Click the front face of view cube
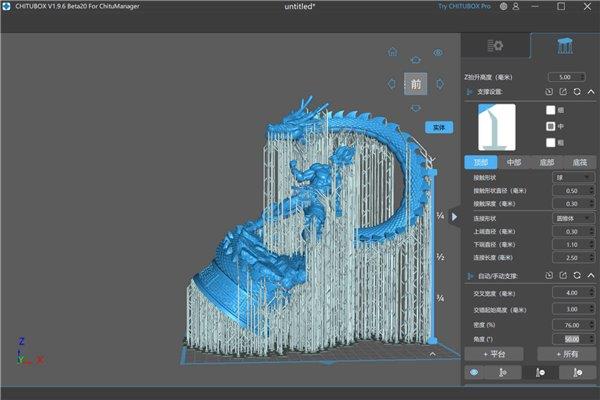Image resolution: width=600 pixels, height=400 pixels. pos(415,84)
